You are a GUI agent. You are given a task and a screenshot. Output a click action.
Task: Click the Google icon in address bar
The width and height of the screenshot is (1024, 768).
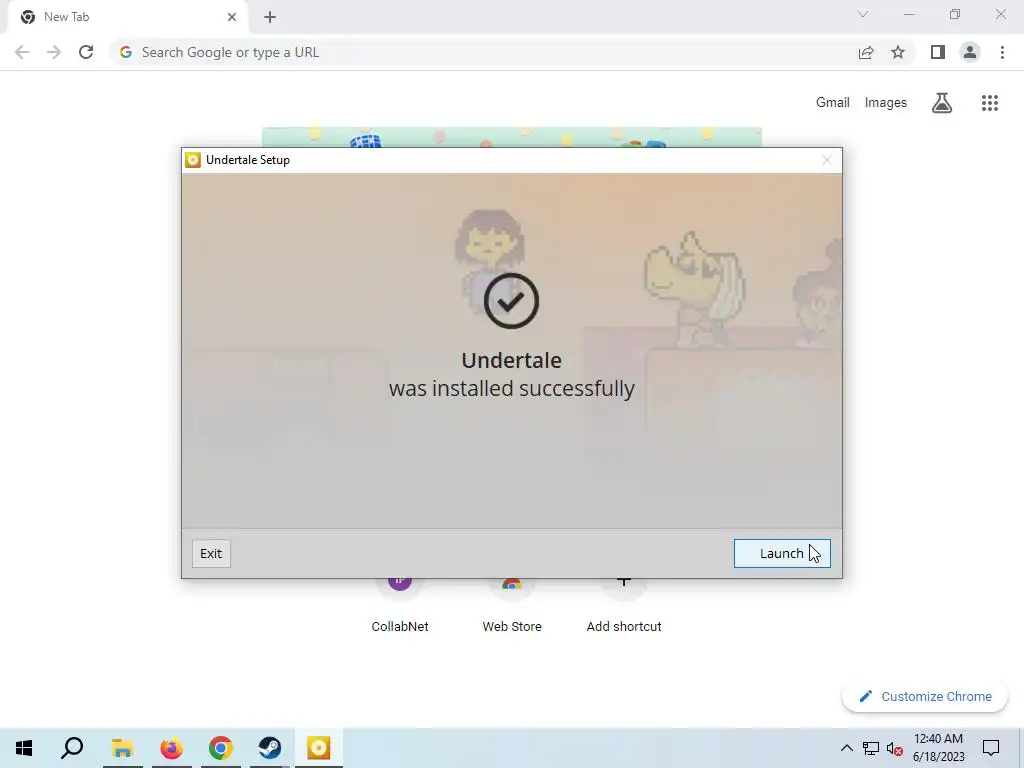126,52
